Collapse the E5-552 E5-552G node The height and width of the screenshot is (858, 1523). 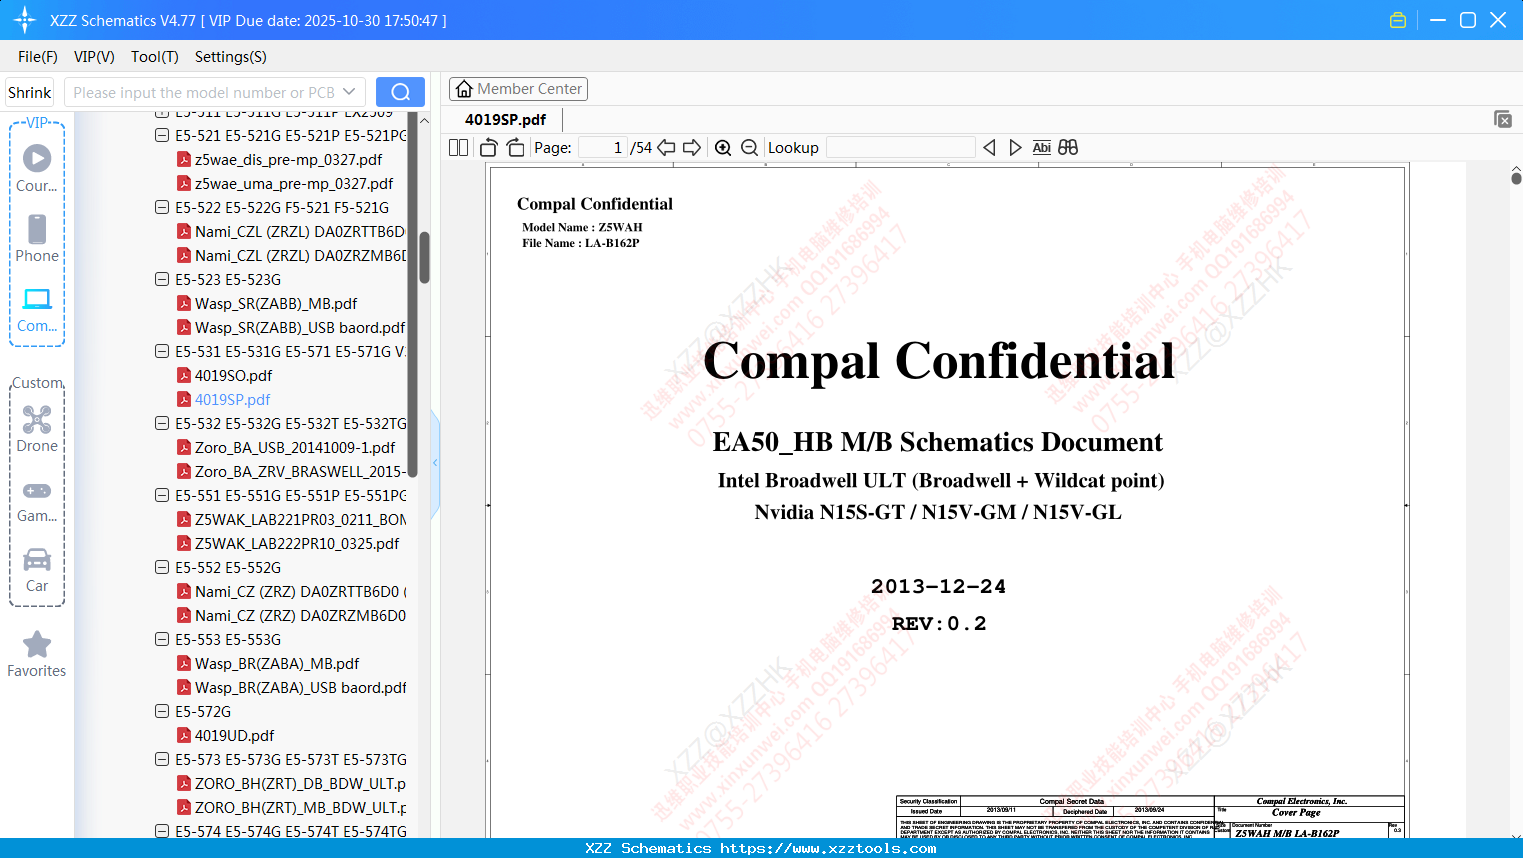click(162, 567)
